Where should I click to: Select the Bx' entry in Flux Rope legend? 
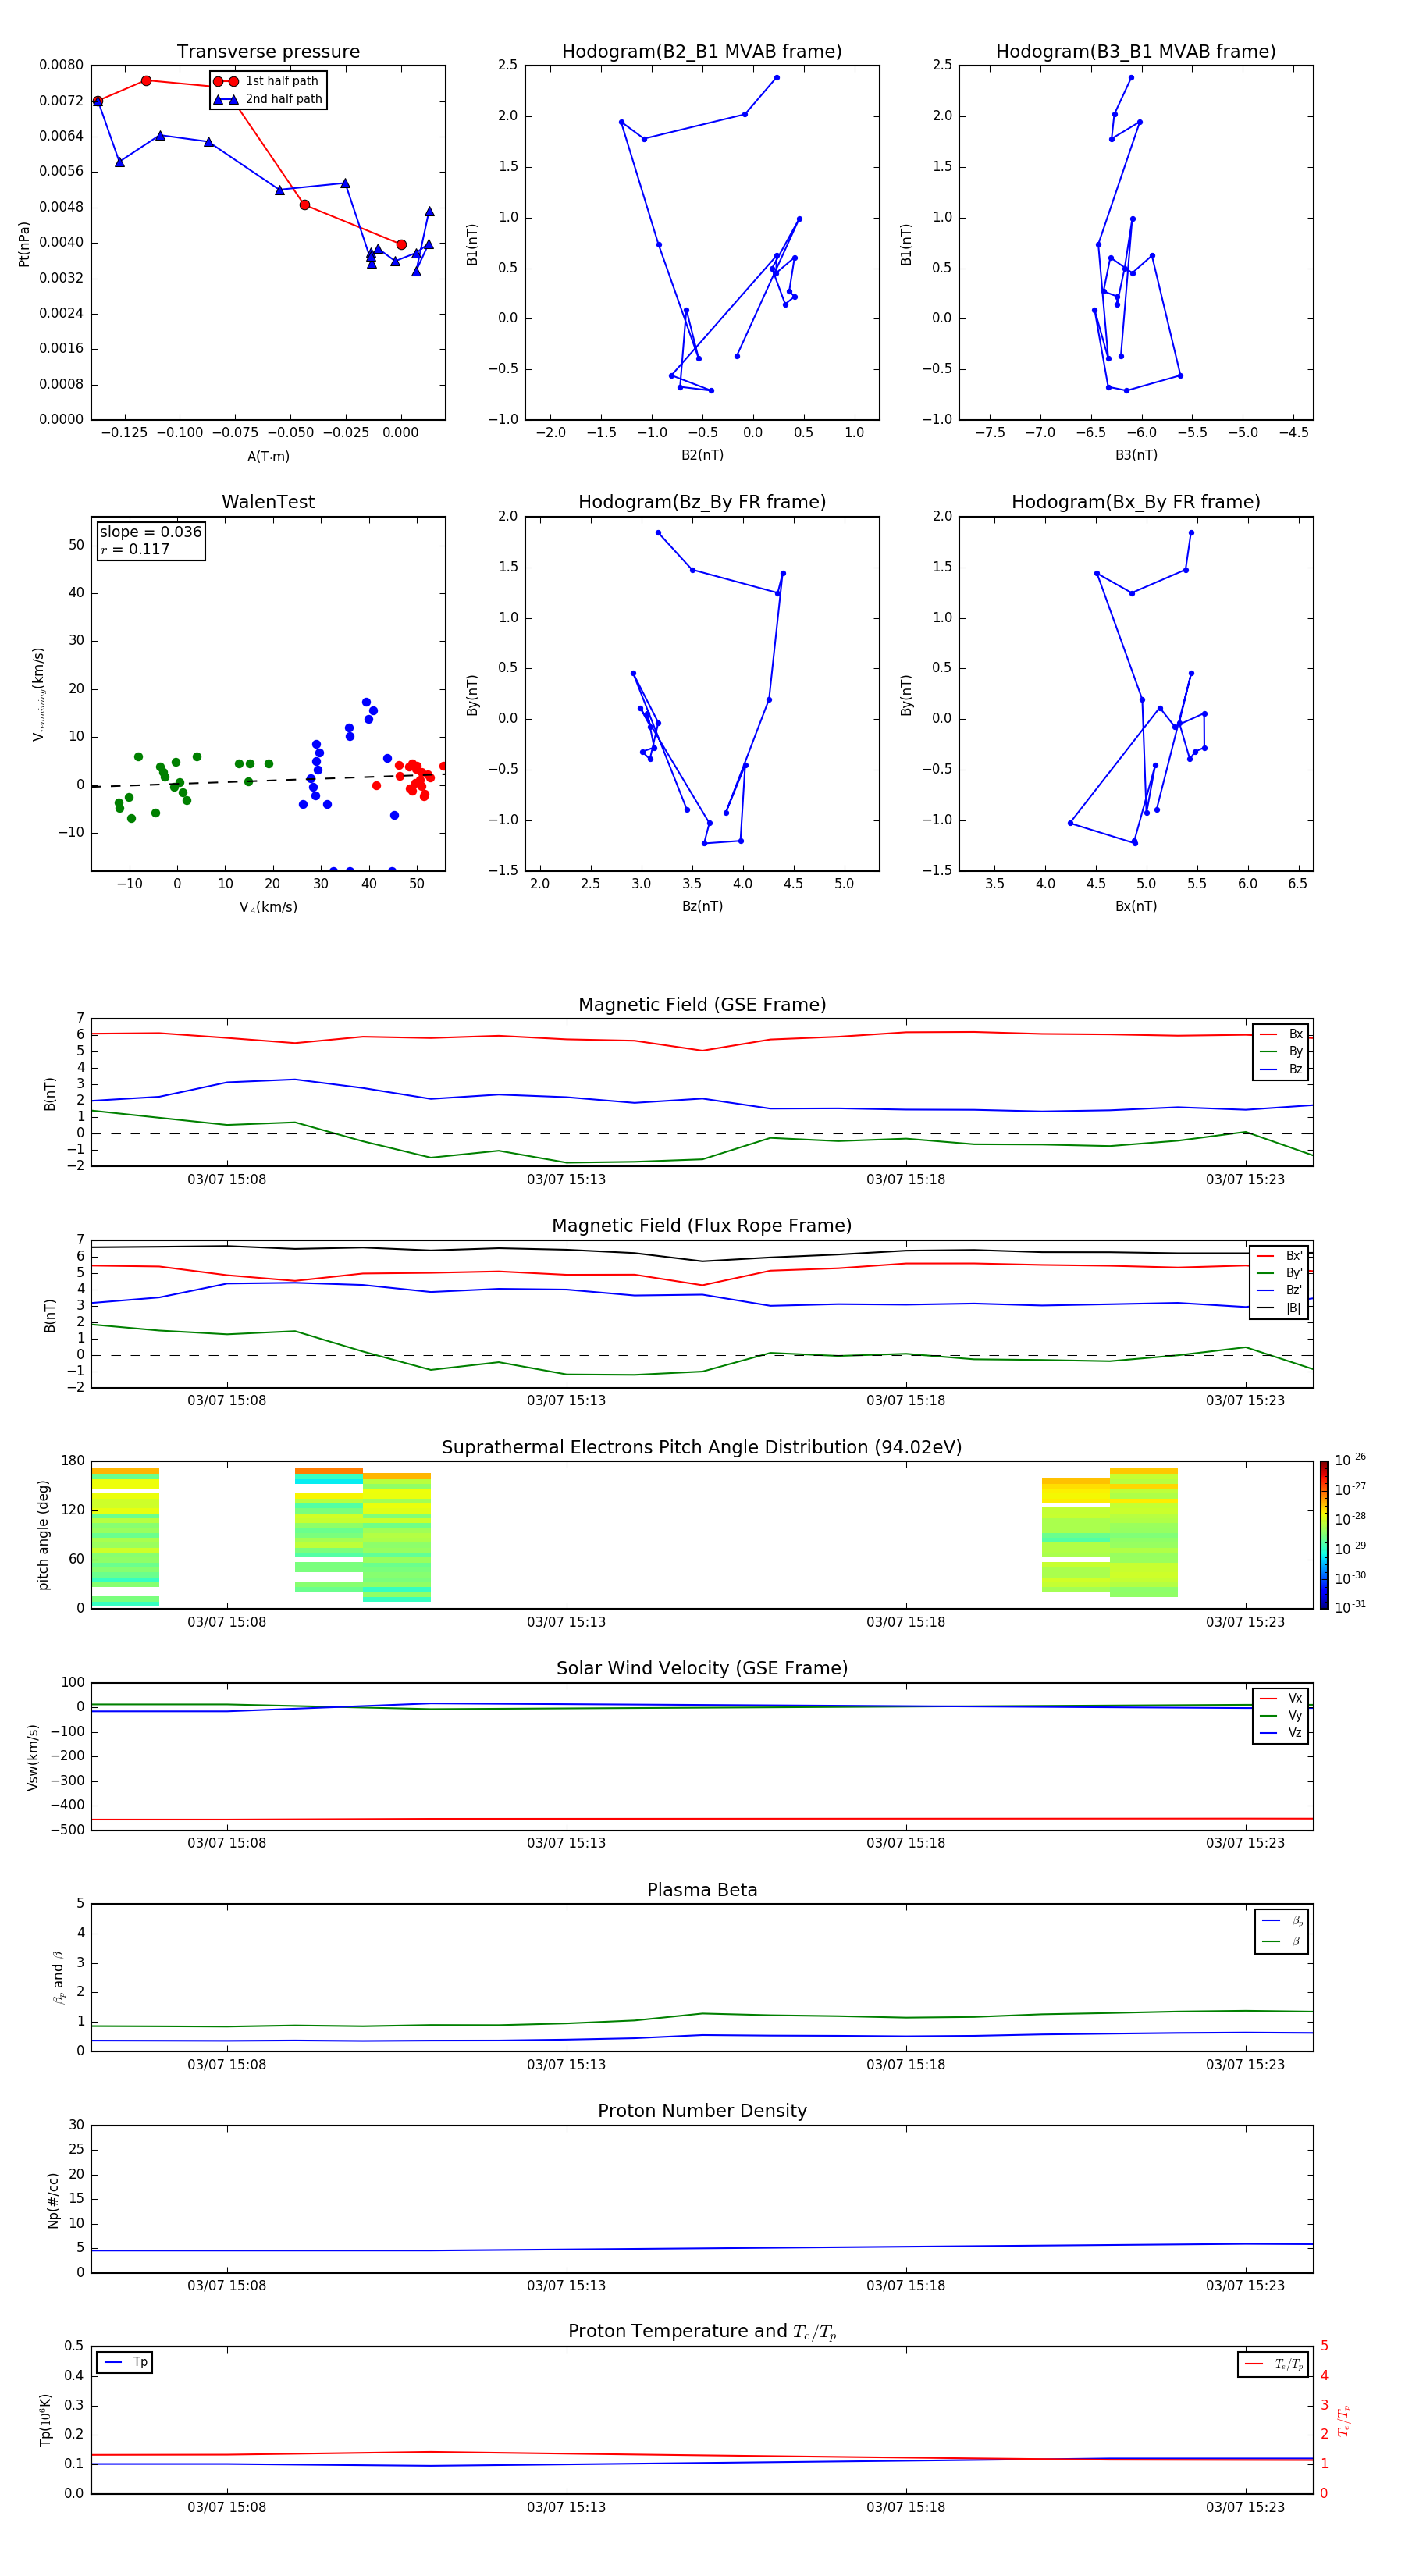coord(1280,1256)
